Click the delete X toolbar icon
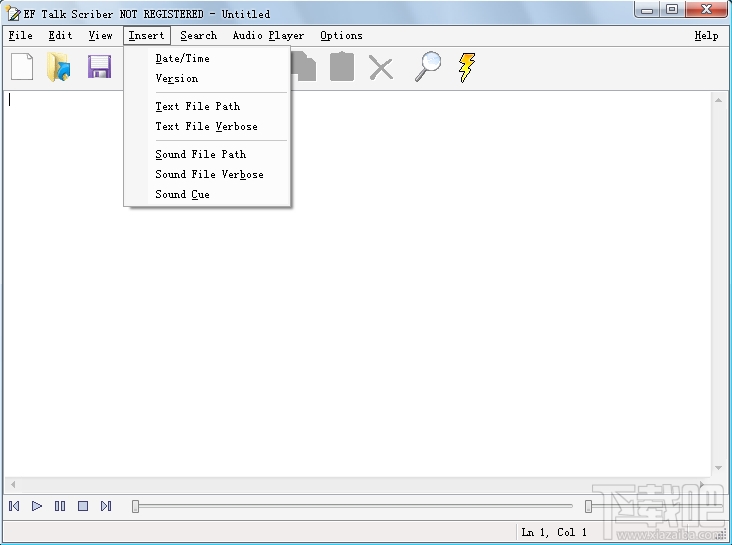 tap(381, 68)
